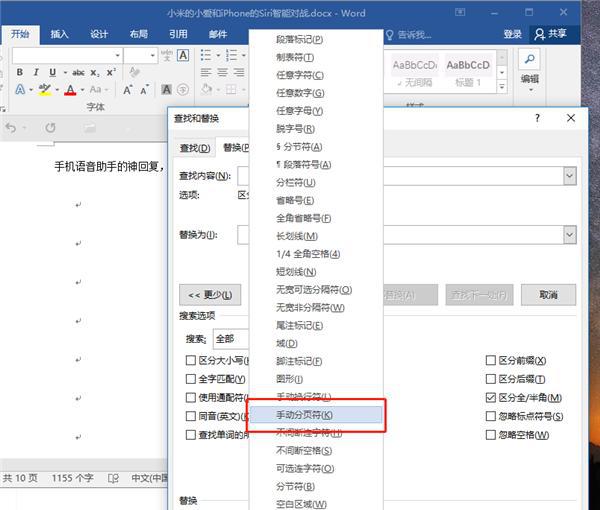Open the Search direction combo box
Viewport: 600px width, 510px height.
pyautogui.click(x=232, y=339)
